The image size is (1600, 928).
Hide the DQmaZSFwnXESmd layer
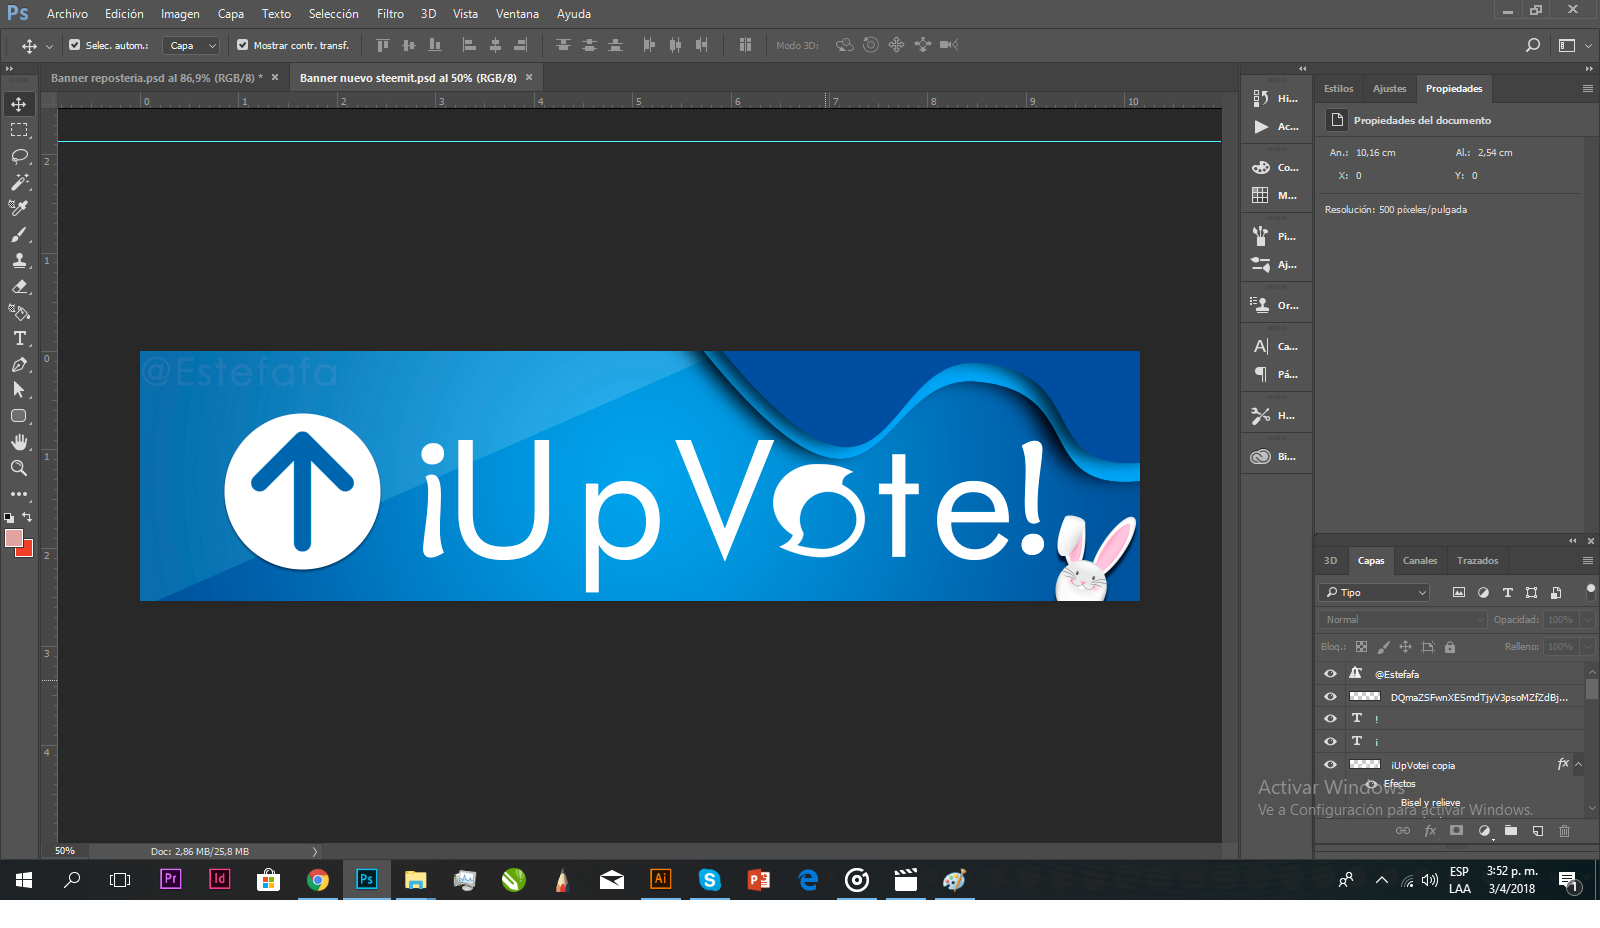[x=1330, y=697]
